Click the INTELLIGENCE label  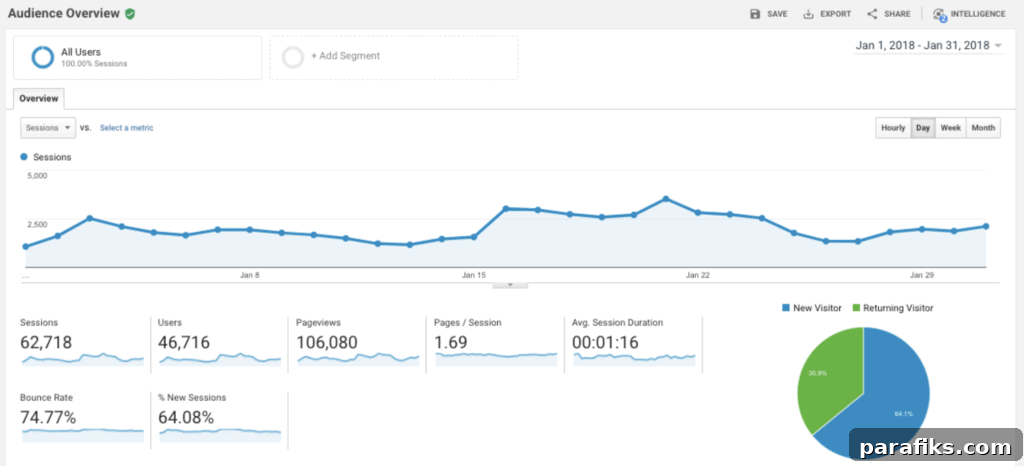click(x=978, y=14)
